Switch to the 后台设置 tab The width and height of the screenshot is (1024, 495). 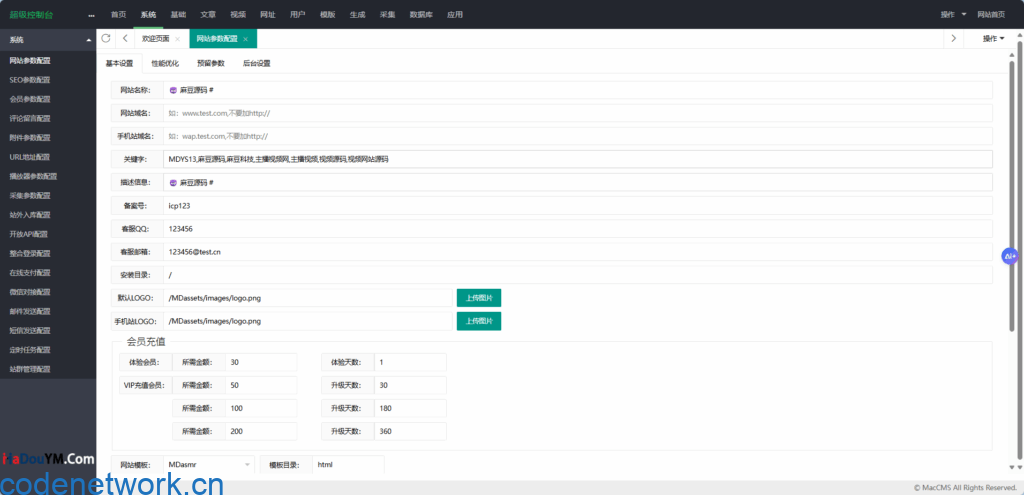(x=257, y=63)
